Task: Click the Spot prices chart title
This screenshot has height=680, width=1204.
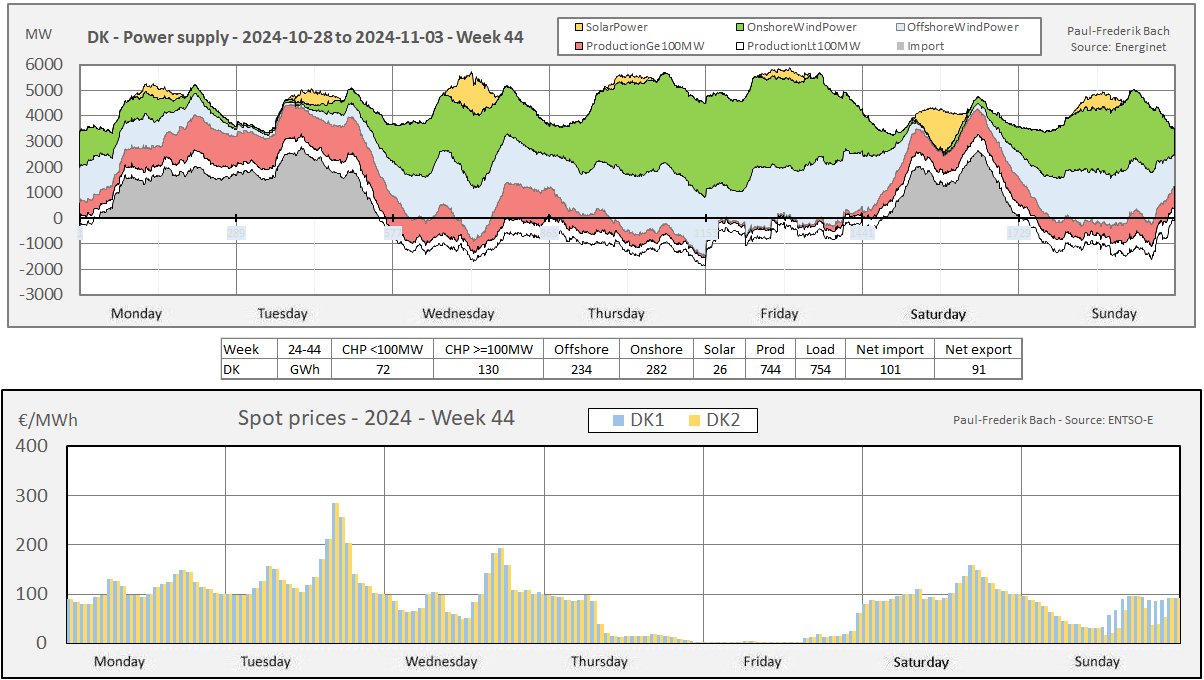Action: pyautogui.click(x=376, y=418)
